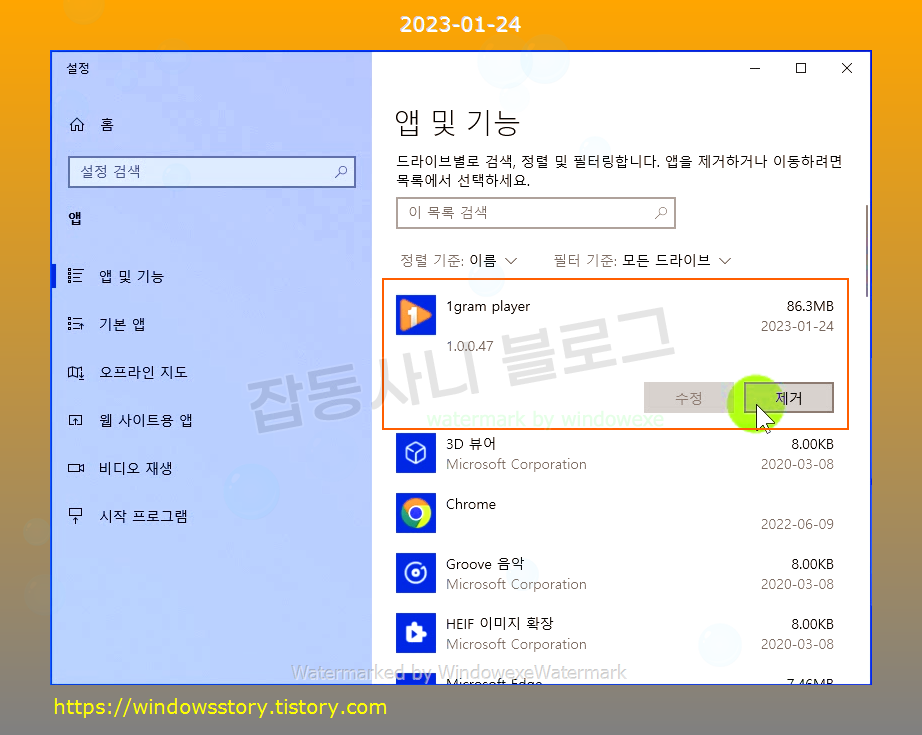Image resolution: width=922 pixels, height=735 pixels.
Task: Click the HEIF 이미지 확장 icon
Action: click(x=416, y=633)
